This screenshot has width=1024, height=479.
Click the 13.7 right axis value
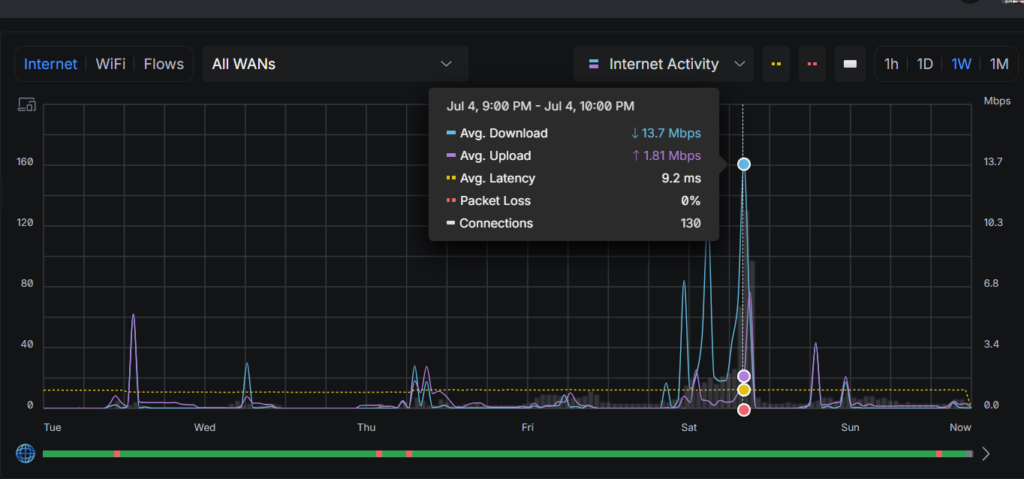click(993, 161)
